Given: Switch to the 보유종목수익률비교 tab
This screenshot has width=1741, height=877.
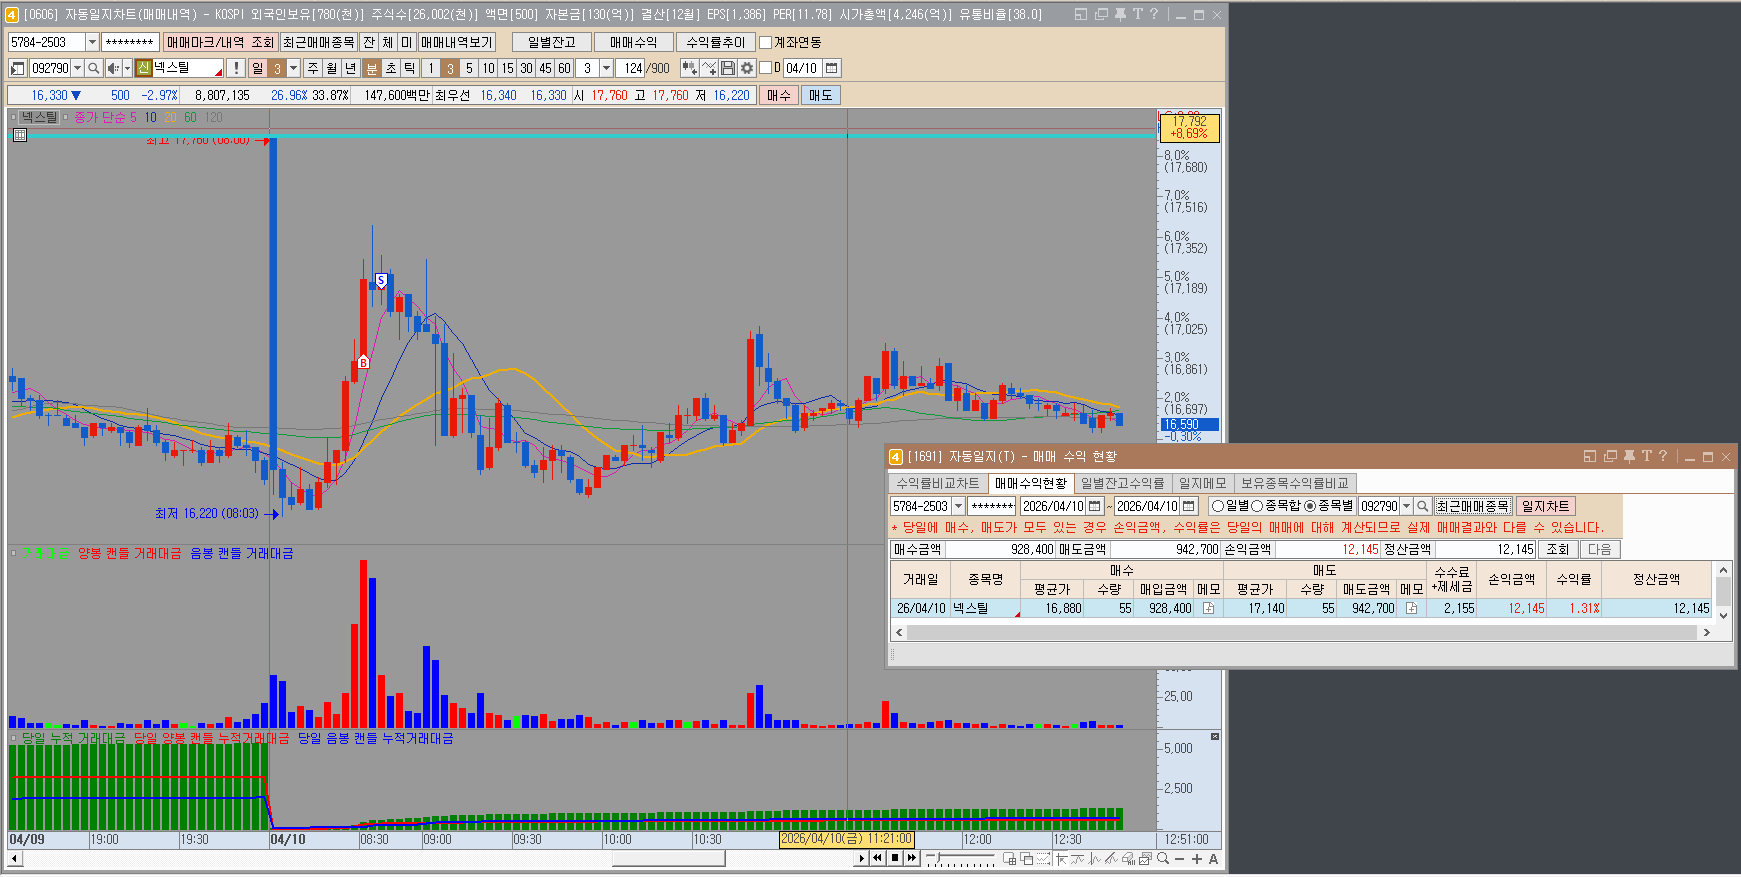Looking at the screenshot, I should (x=1294, y=483).
